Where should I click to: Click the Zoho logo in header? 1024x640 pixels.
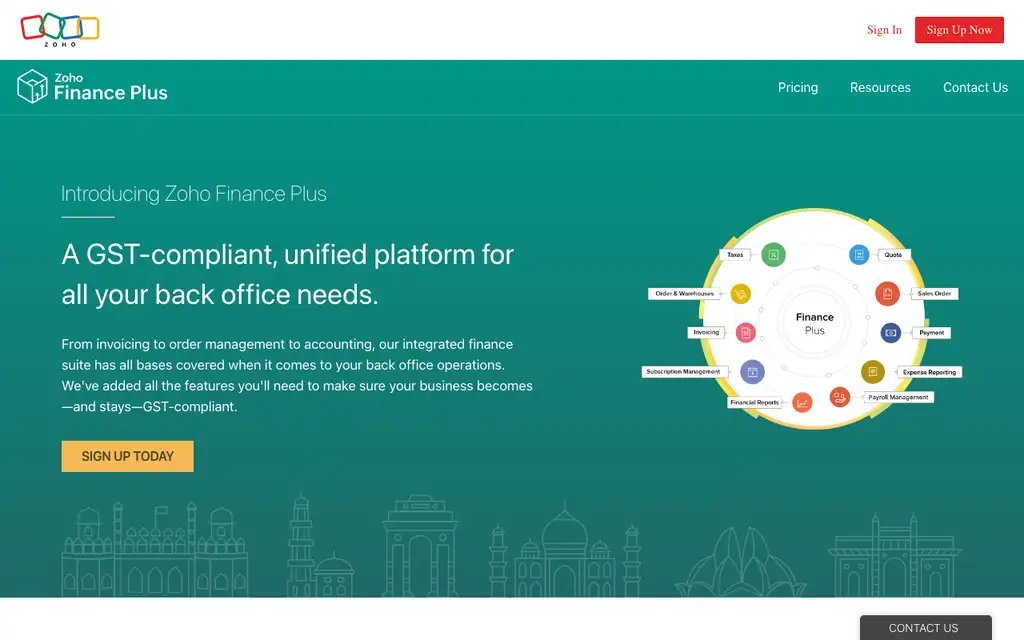point(60,29)
